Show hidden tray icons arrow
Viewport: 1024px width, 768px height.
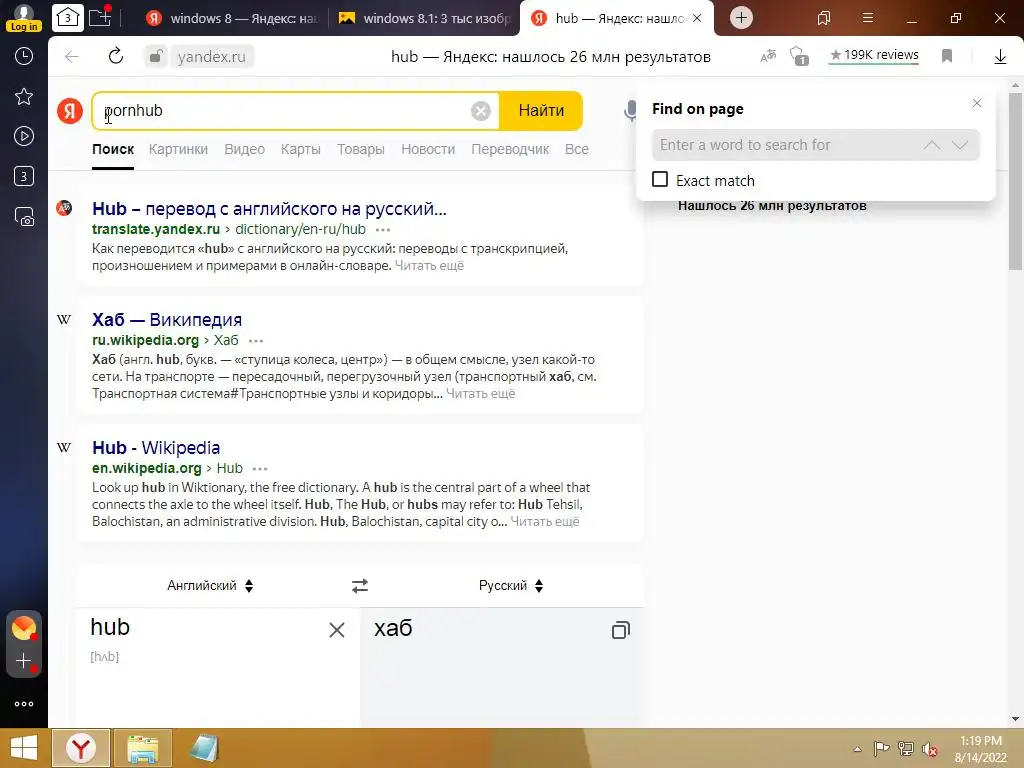[x=857, y=749]
